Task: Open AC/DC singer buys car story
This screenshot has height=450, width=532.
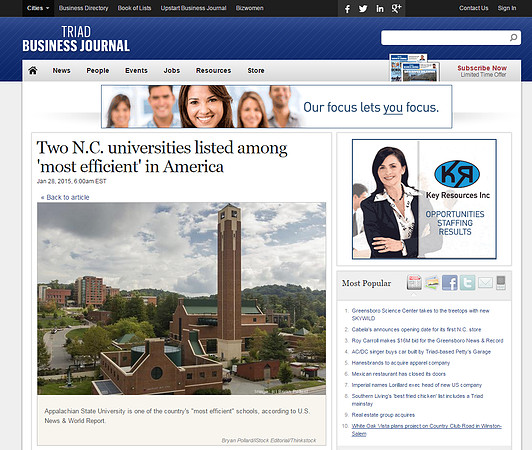Action: pos(421,352)
